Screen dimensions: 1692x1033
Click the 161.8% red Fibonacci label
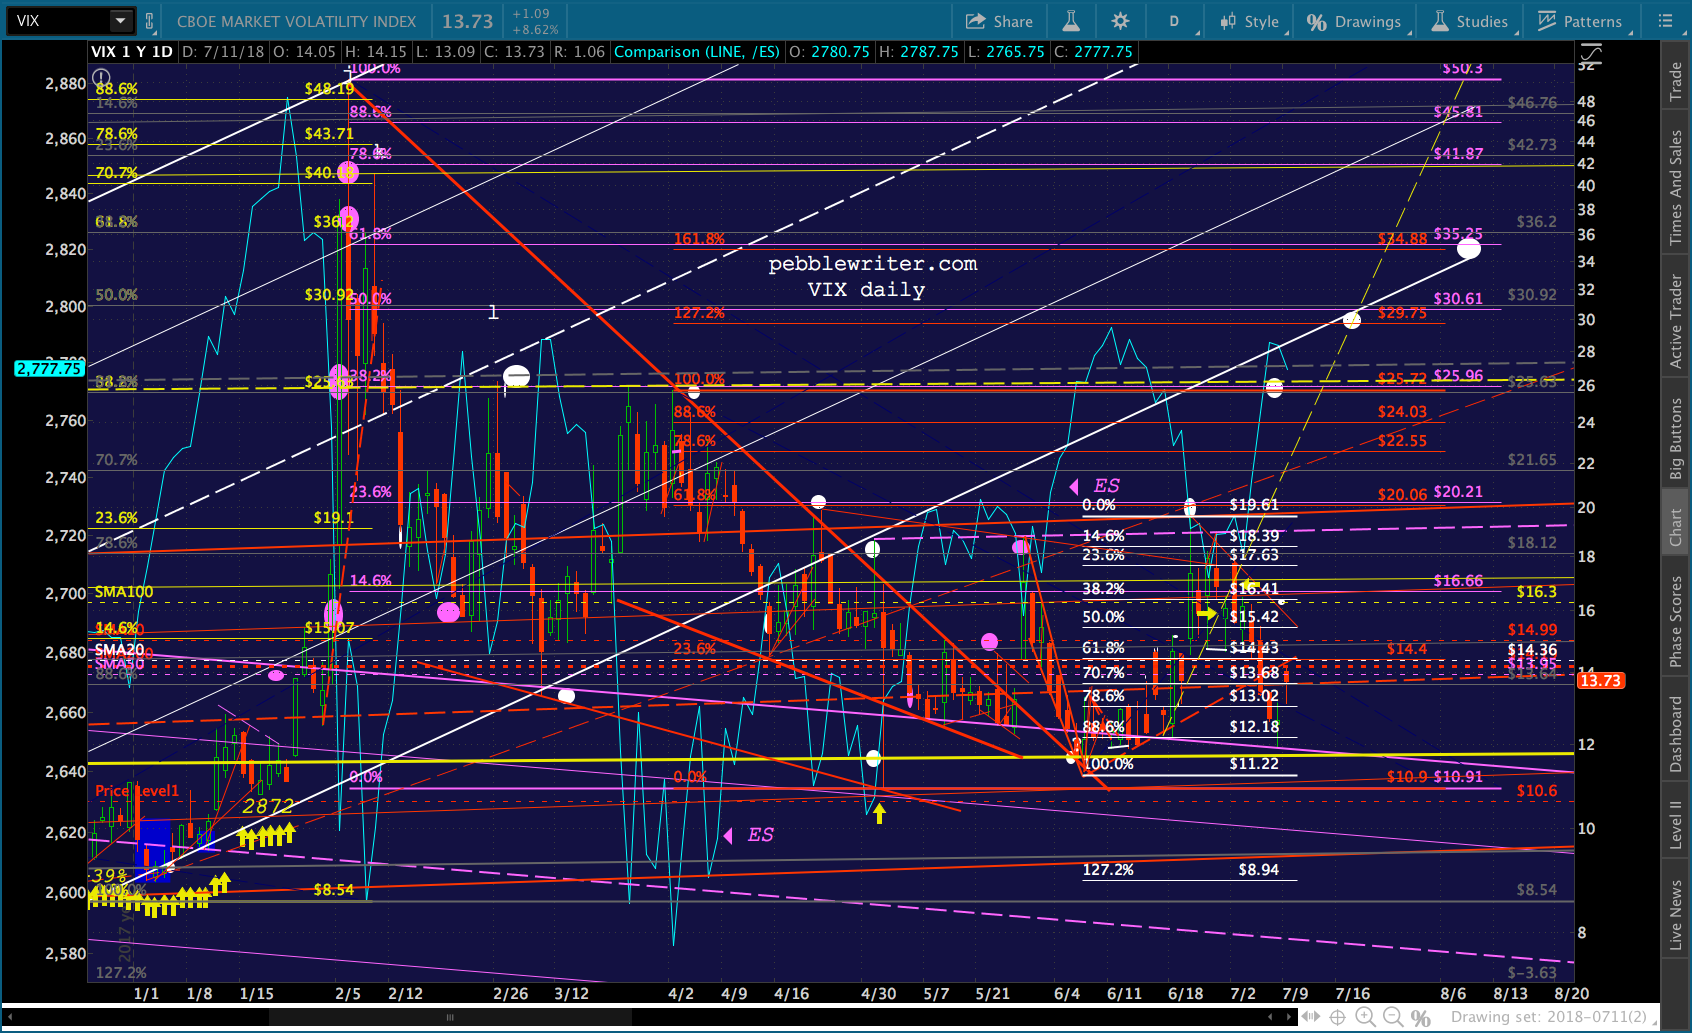pyautogui.click(x=699, y=239)
